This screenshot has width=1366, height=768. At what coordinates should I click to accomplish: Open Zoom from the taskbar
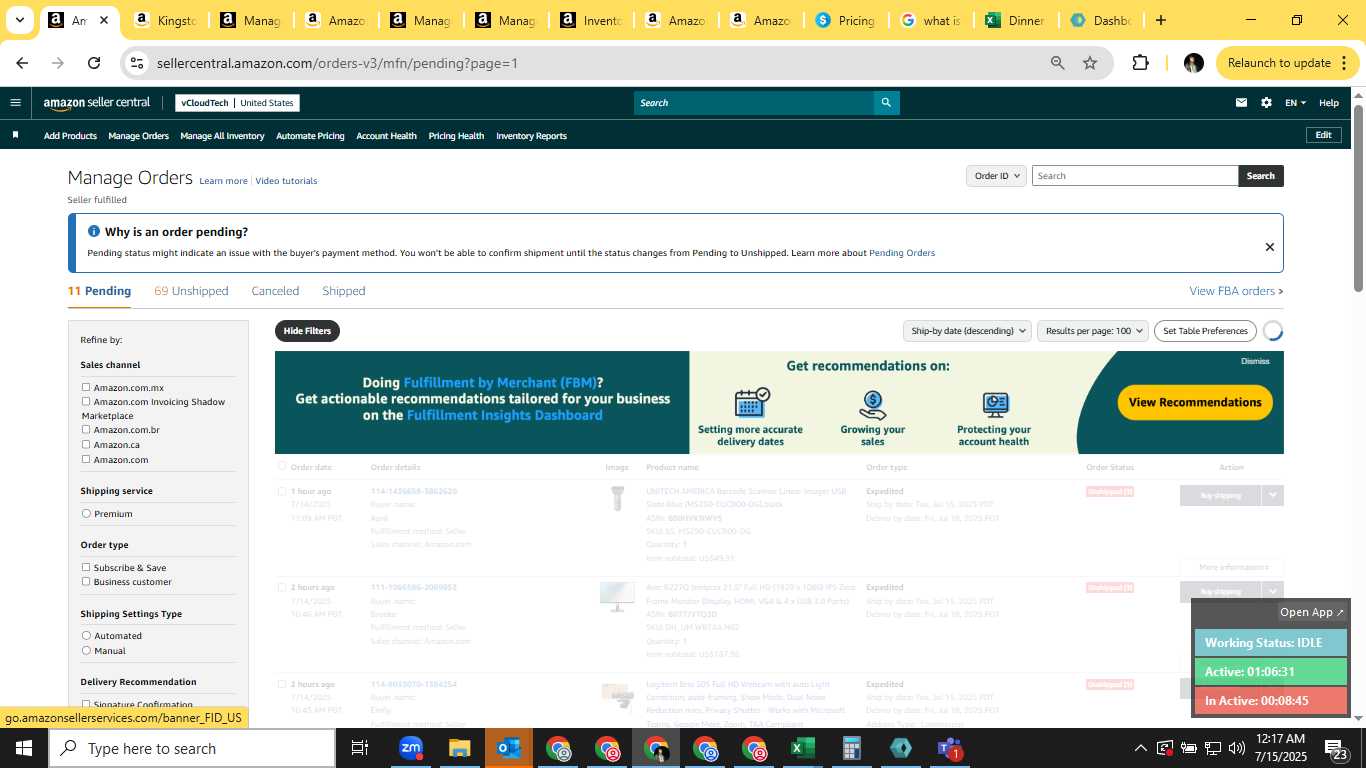pyautogui.click(x=410, y=748)
